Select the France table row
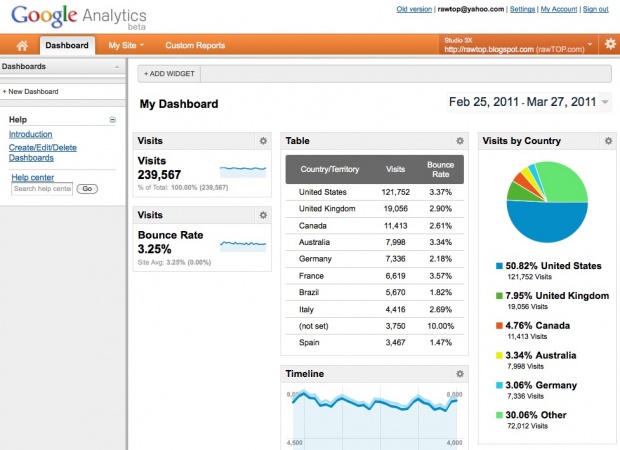Viewport: 620px width, 450px height. (x=374, y=276)
